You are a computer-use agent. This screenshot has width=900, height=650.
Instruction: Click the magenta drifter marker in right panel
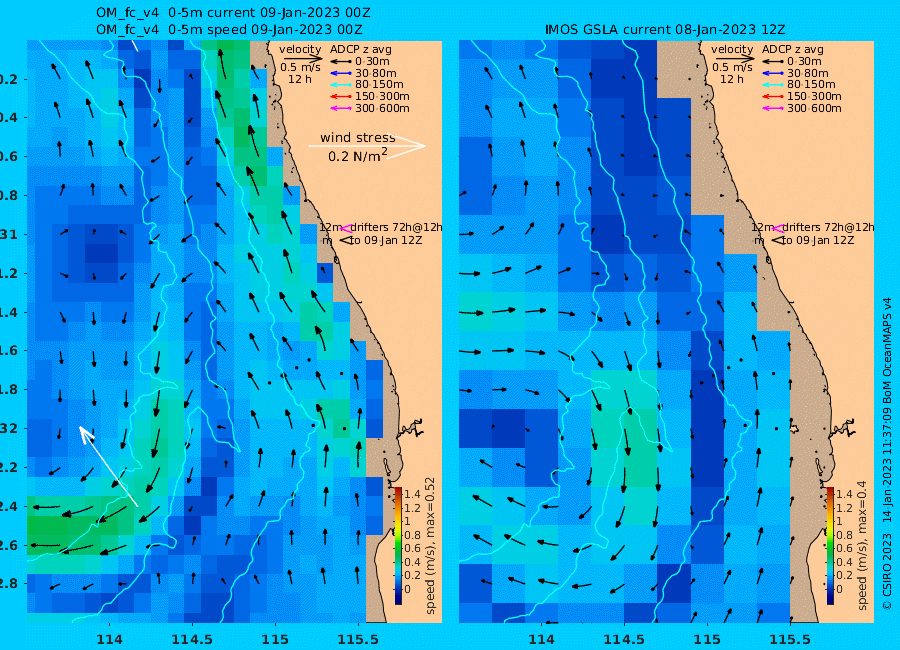tap(778, 228)
